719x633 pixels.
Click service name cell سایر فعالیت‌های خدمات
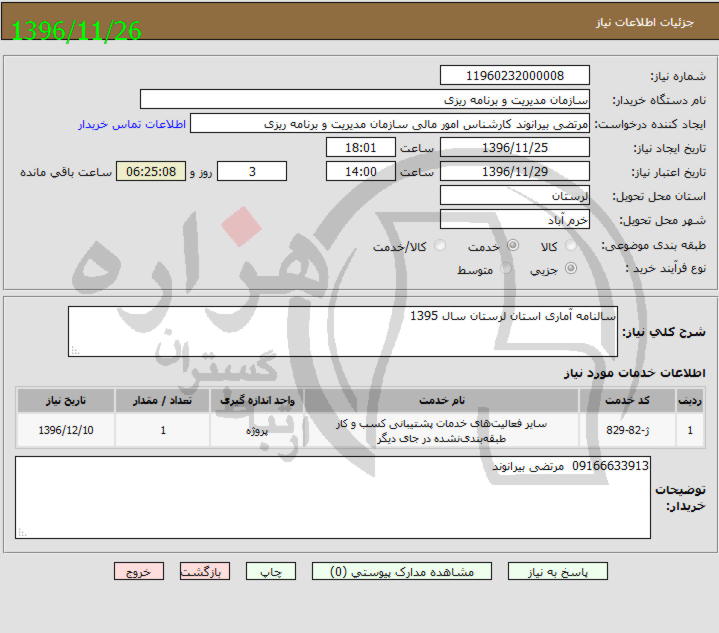(x=442, y=430)
